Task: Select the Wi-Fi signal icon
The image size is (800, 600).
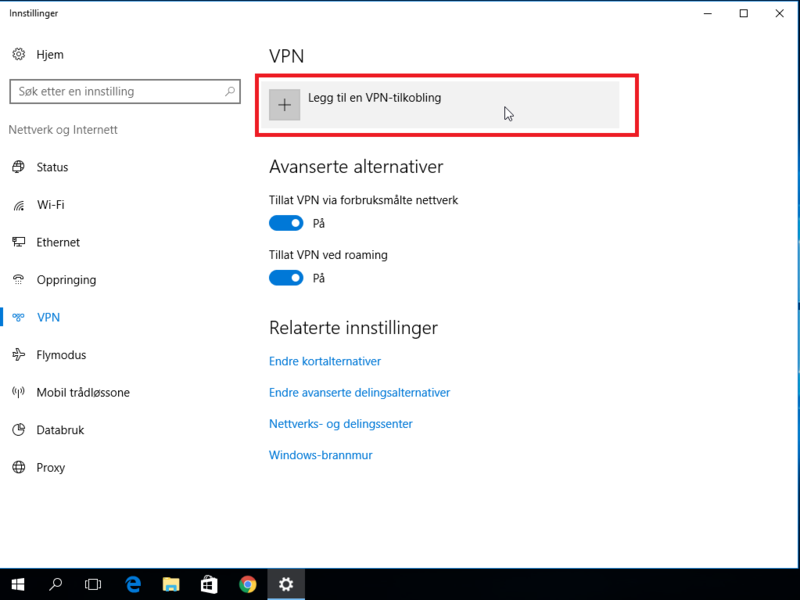Action: pos(18,205)
